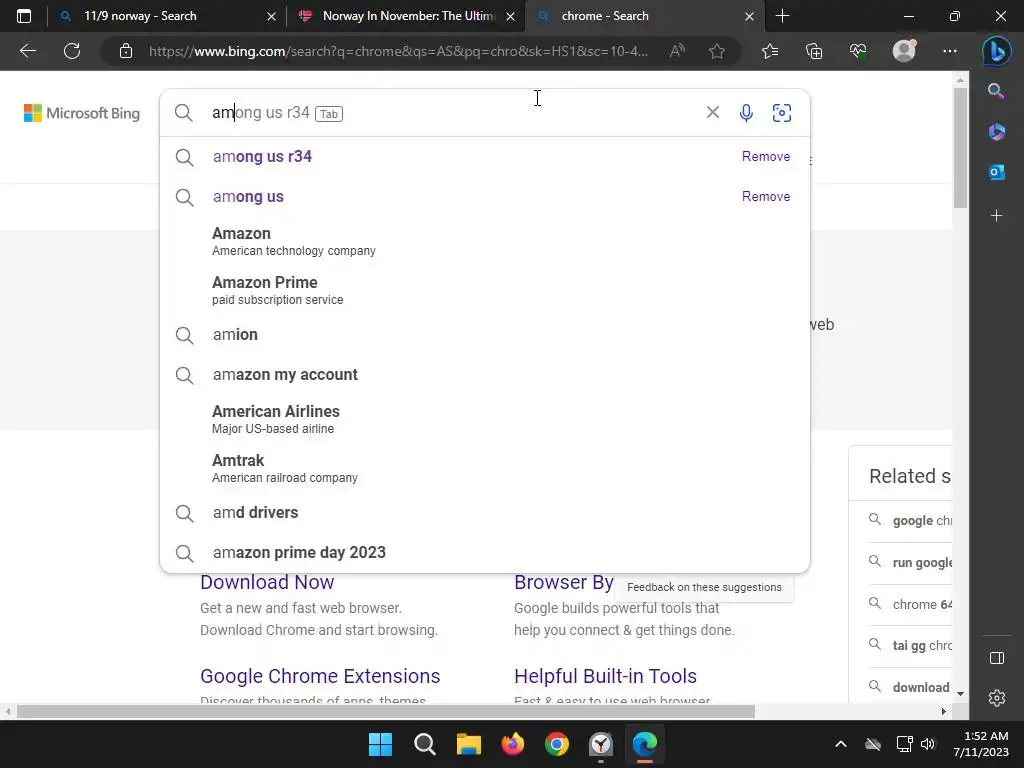Close the chrome - Search tab
The width and height of the screenshot is (1024, 768).
750,16
